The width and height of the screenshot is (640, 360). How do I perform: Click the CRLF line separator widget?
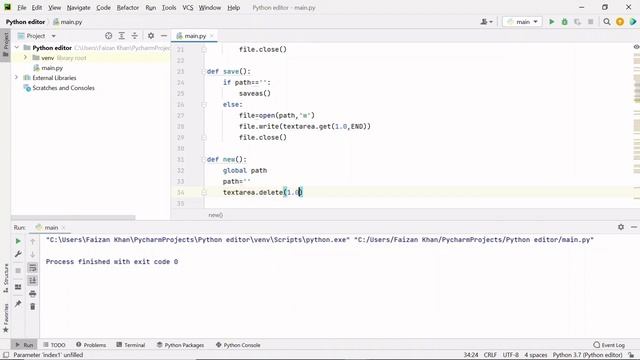pyautogui.click(x=490, y=355)
